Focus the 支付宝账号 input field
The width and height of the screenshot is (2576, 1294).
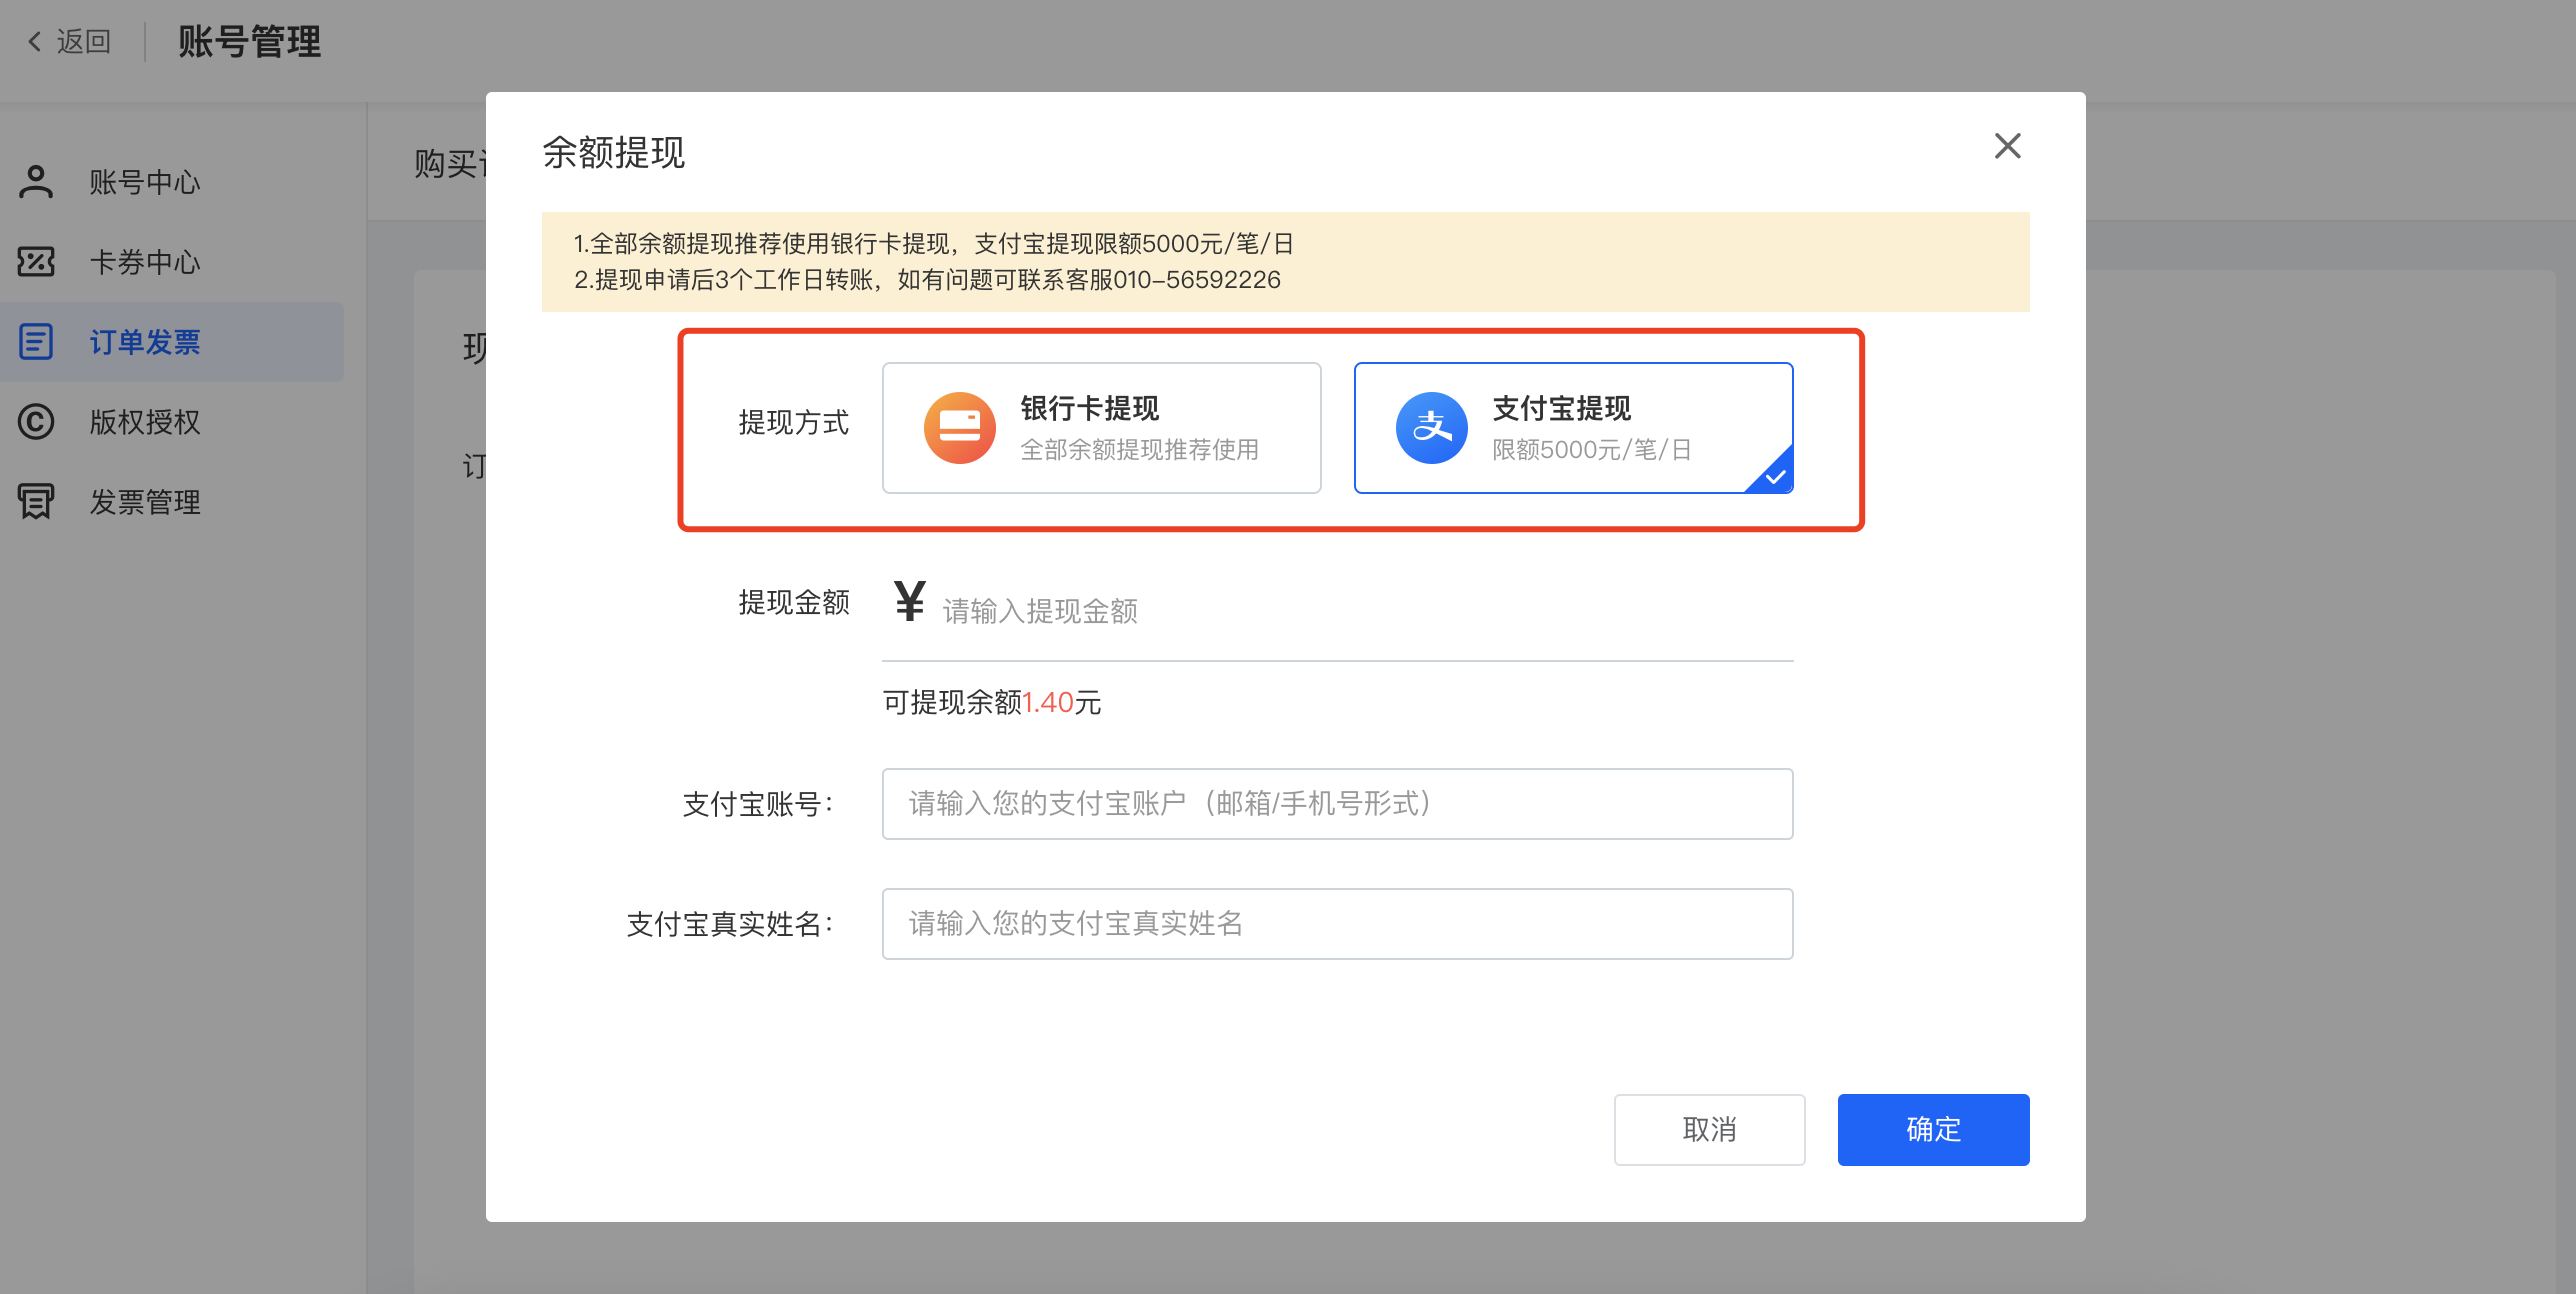[1337, 804]
